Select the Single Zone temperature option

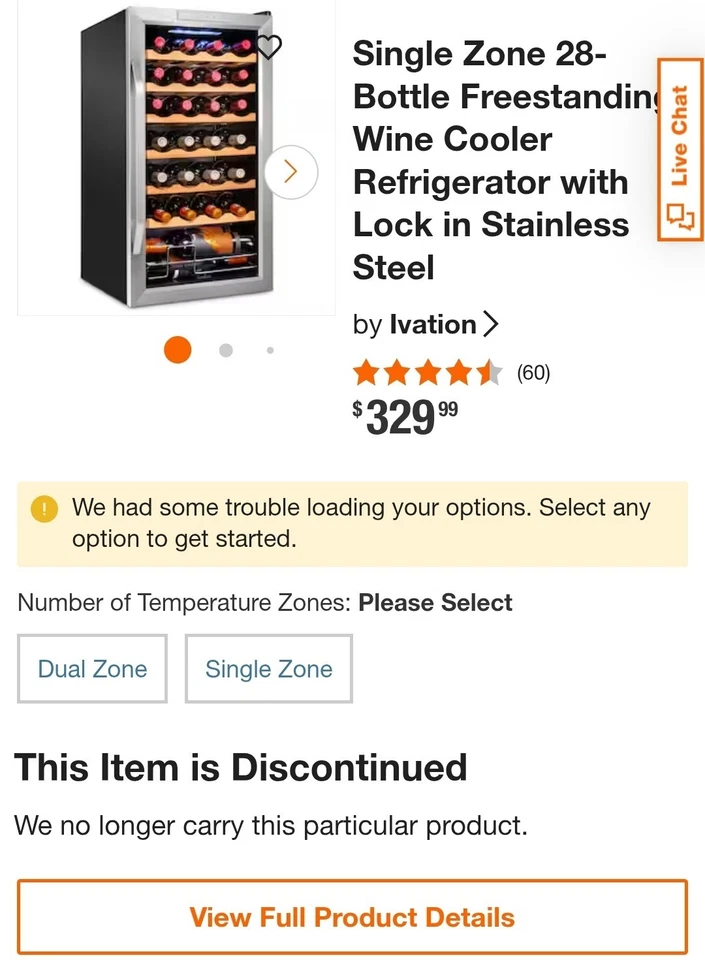[268, 668]
